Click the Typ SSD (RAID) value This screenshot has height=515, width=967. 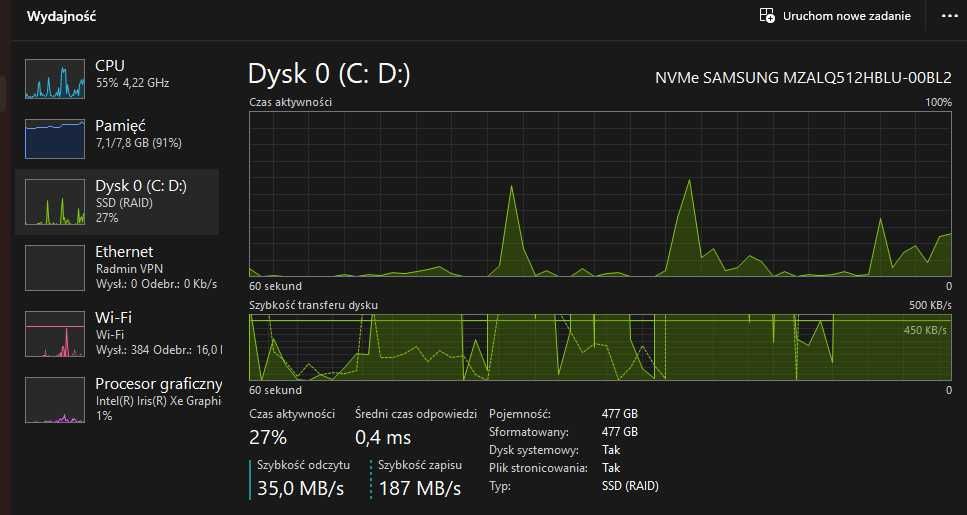[x=630, y=486]
